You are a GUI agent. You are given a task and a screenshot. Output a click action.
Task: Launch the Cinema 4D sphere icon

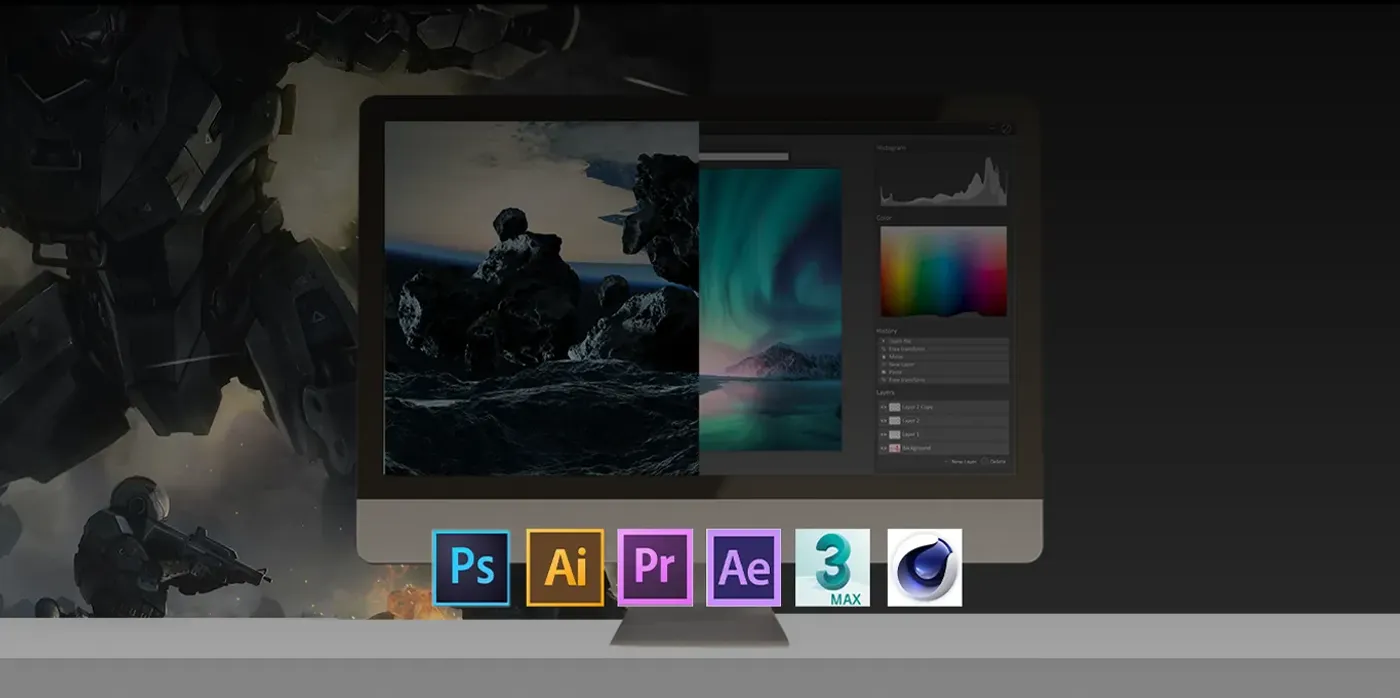pyautogui.click(x=924, y=568)
